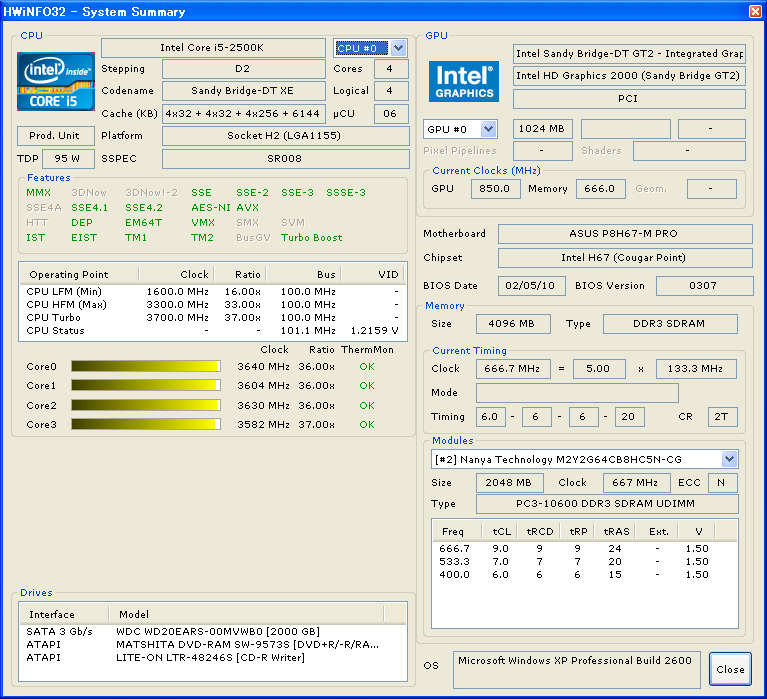The height and width of the screenshot is (699, 767).
Task: Click the Core1 usage bar
Action: 146,385
